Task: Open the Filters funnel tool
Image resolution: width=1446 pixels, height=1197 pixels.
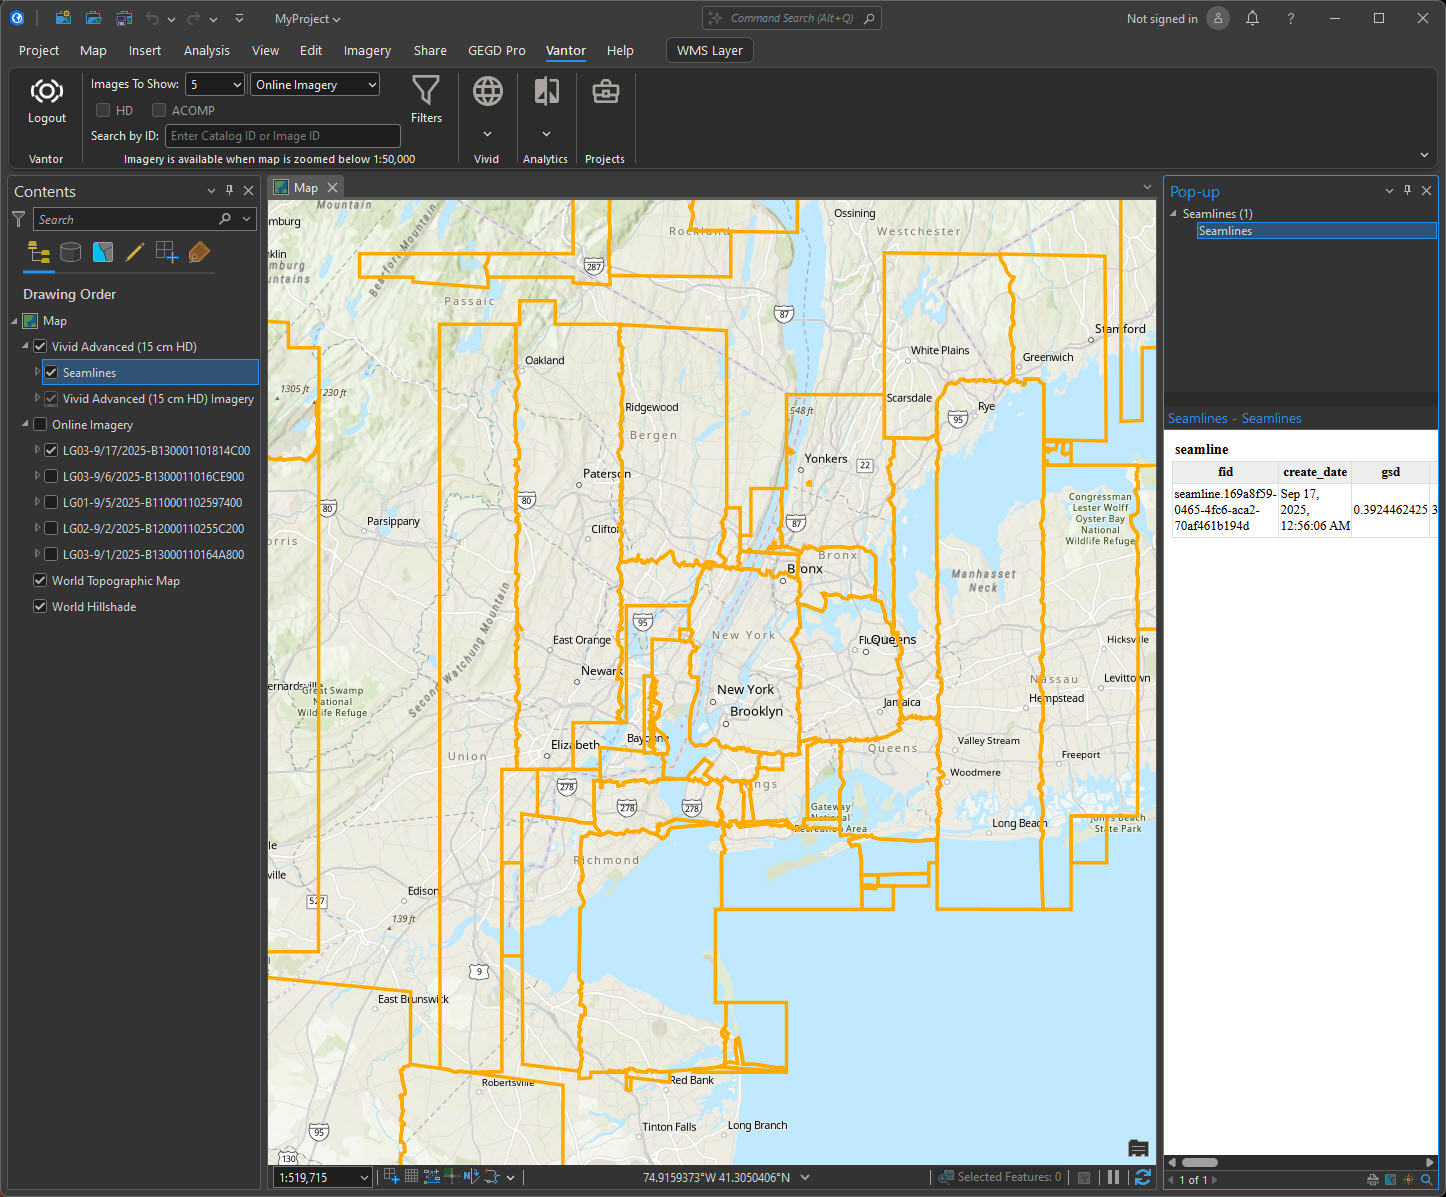Action: tap(426, 92)
